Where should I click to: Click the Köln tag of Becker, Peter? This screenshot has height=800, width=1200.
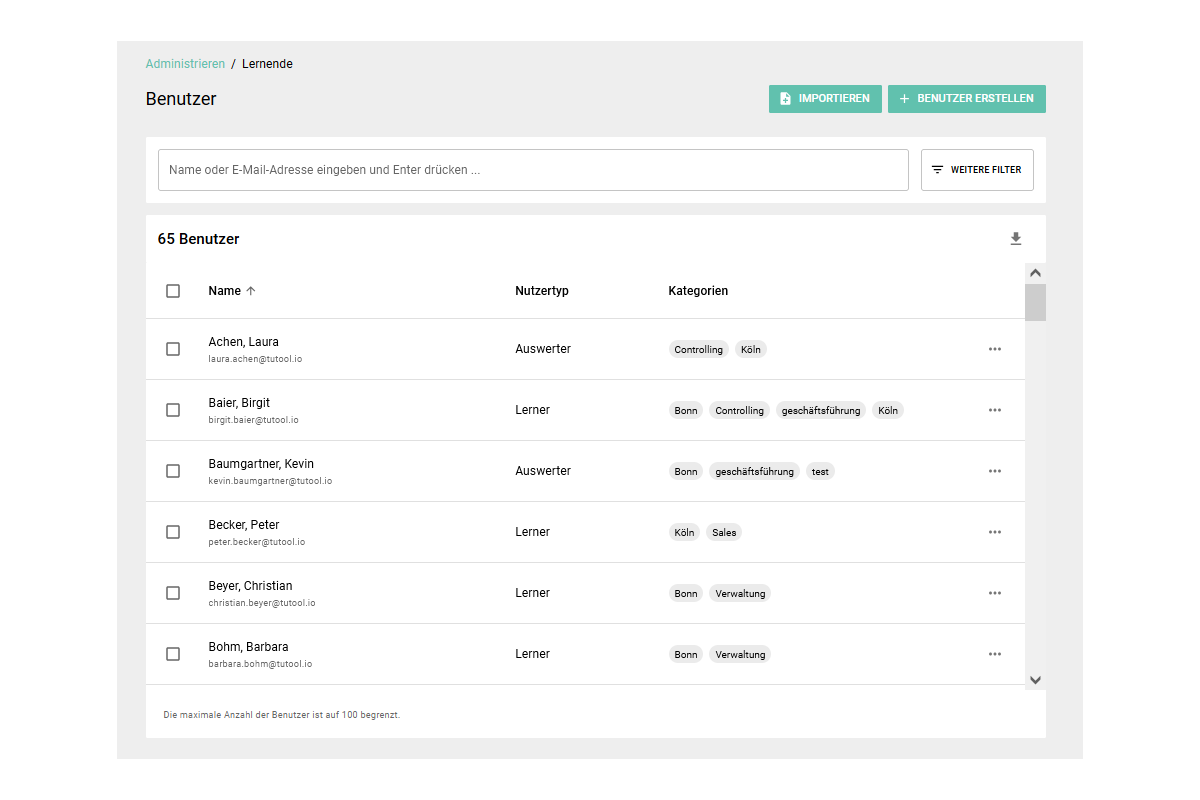click(x=684, y=533)
